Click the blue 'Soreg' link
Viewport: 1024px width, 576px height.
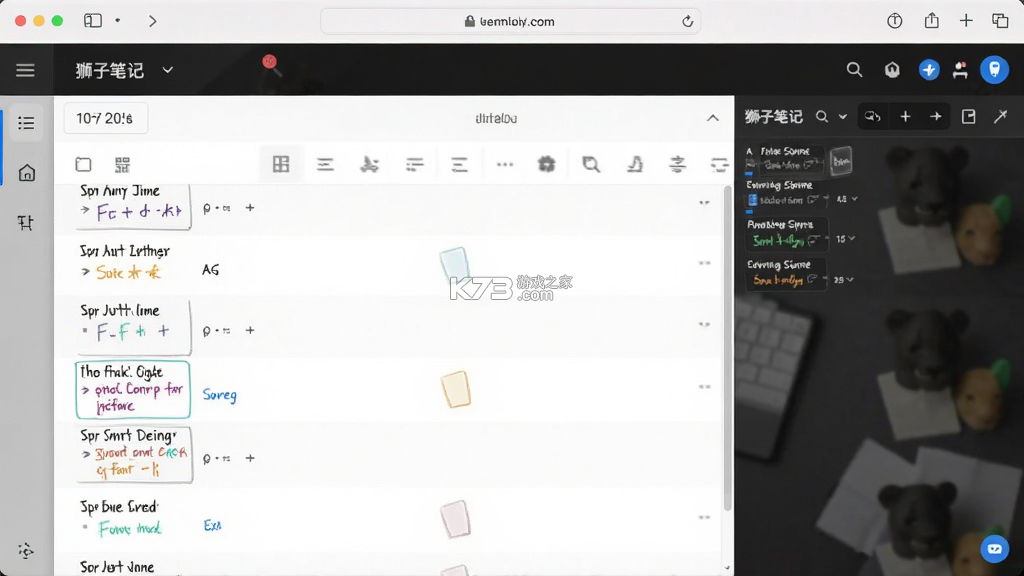(x=219, y=395)
